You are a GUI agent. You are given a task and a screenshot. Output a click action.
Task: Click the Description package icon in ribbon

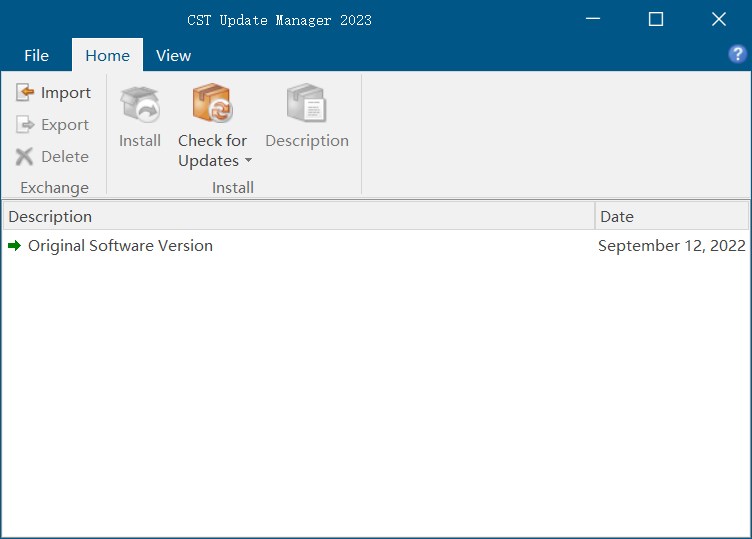pos(306,103)
